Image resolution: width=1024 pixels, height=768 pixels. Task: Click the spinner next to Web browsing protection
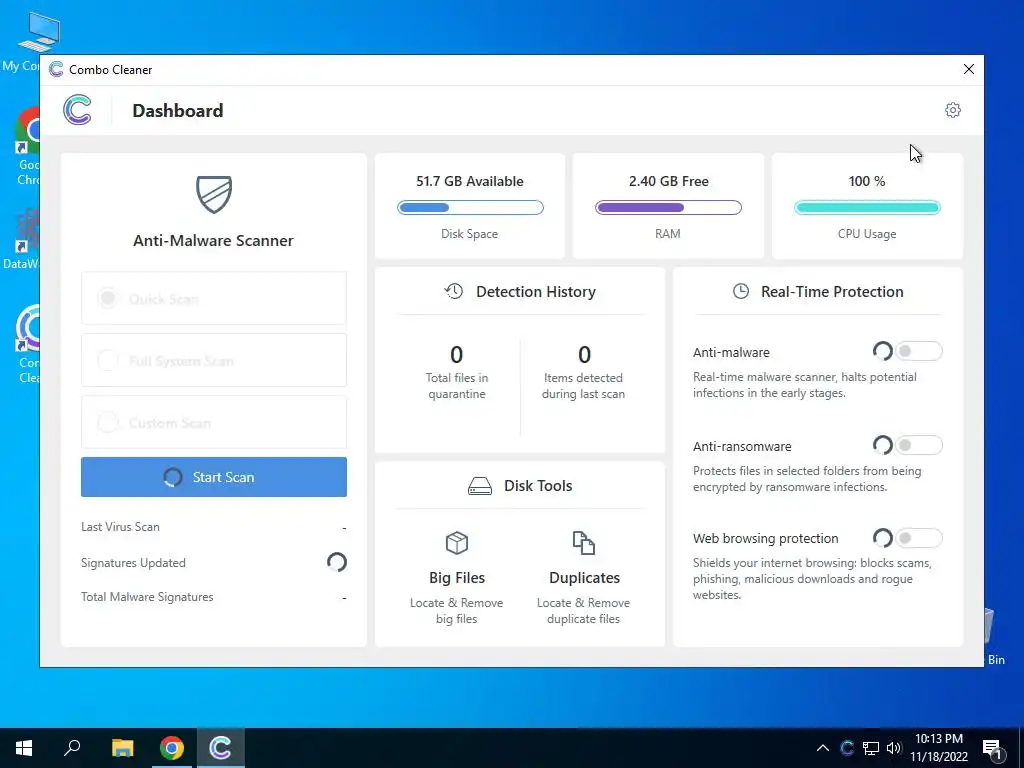(x=882, y=538)
